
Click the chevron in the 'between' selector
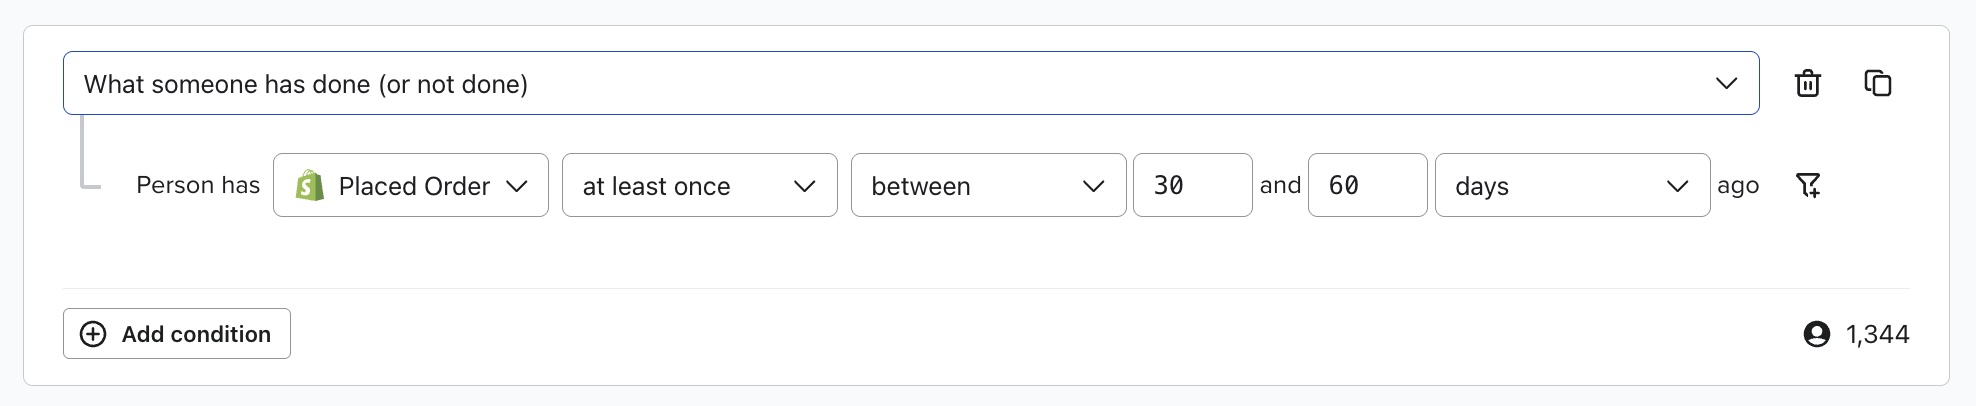pyautogui.click(x=1093, y=185)
